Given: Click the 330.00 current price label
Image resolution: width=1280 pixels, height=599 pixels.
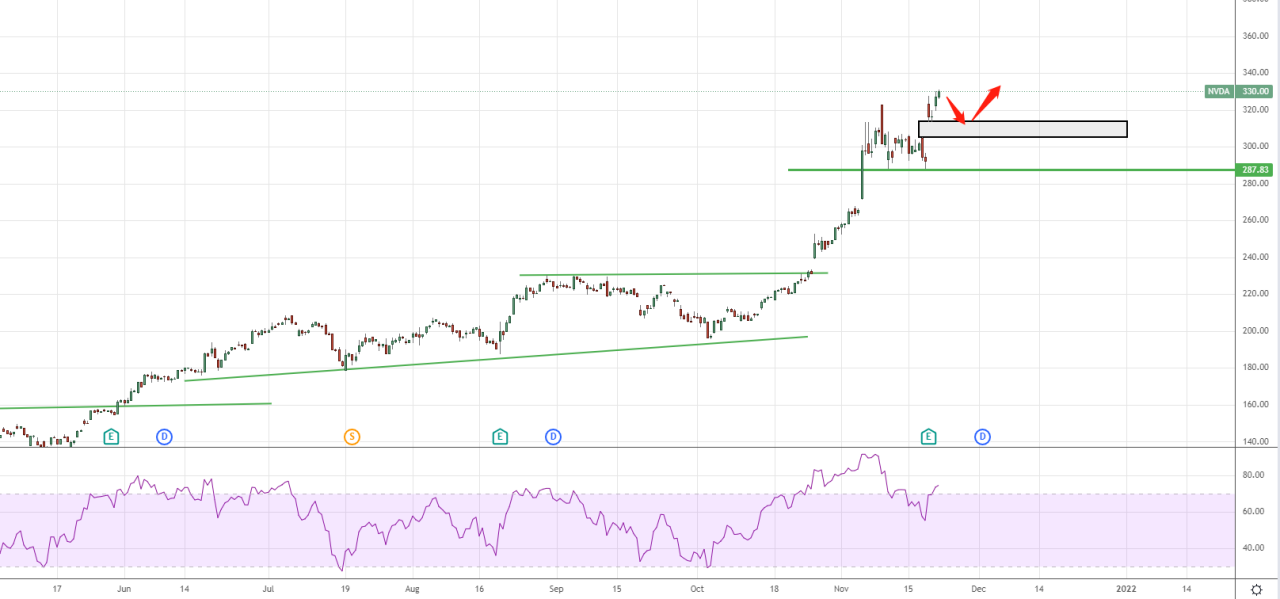Looking at the screenshot, I should click(1255, 91).
